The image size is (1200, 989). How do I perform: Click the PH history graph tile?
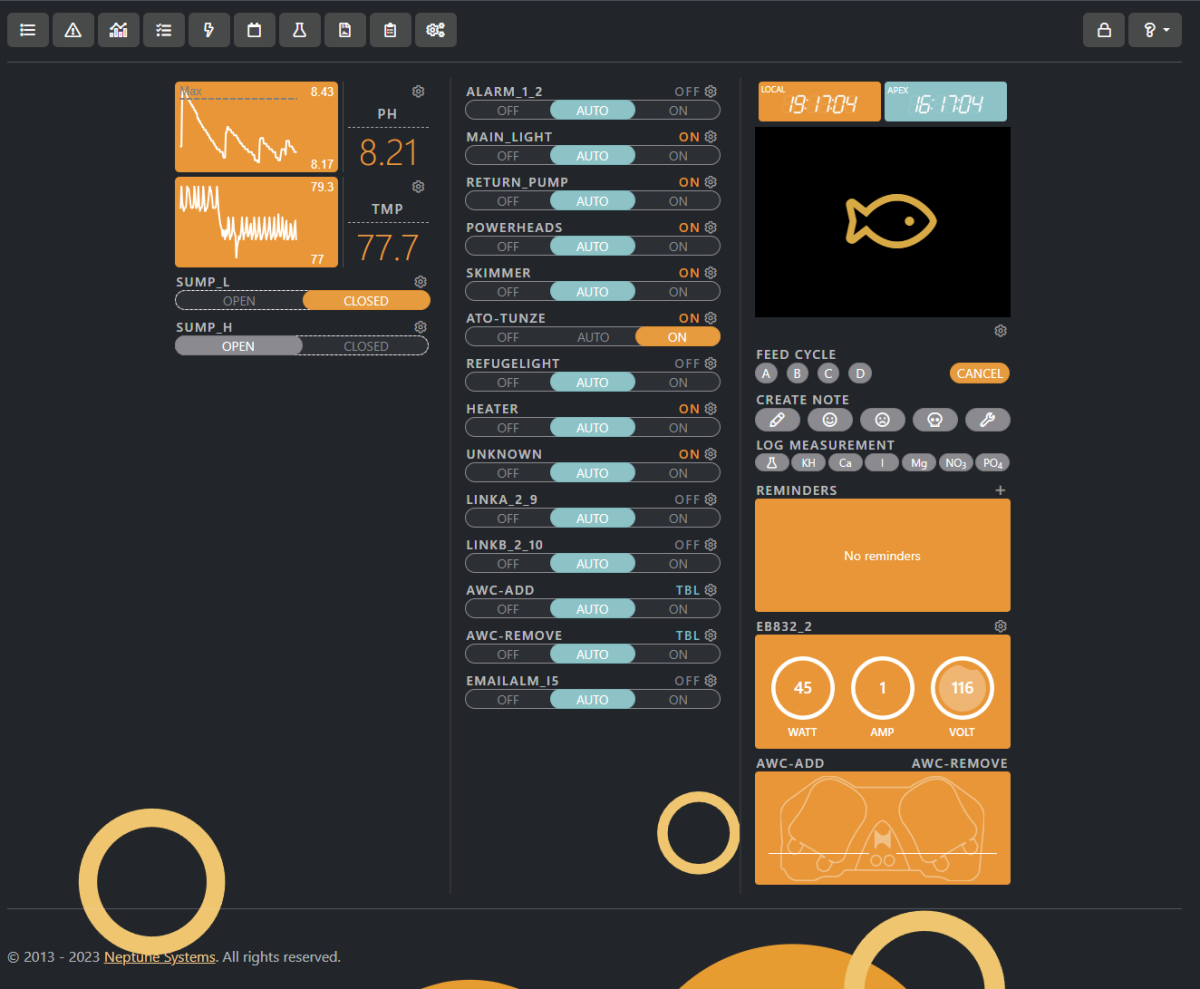[x=257, y=127]
